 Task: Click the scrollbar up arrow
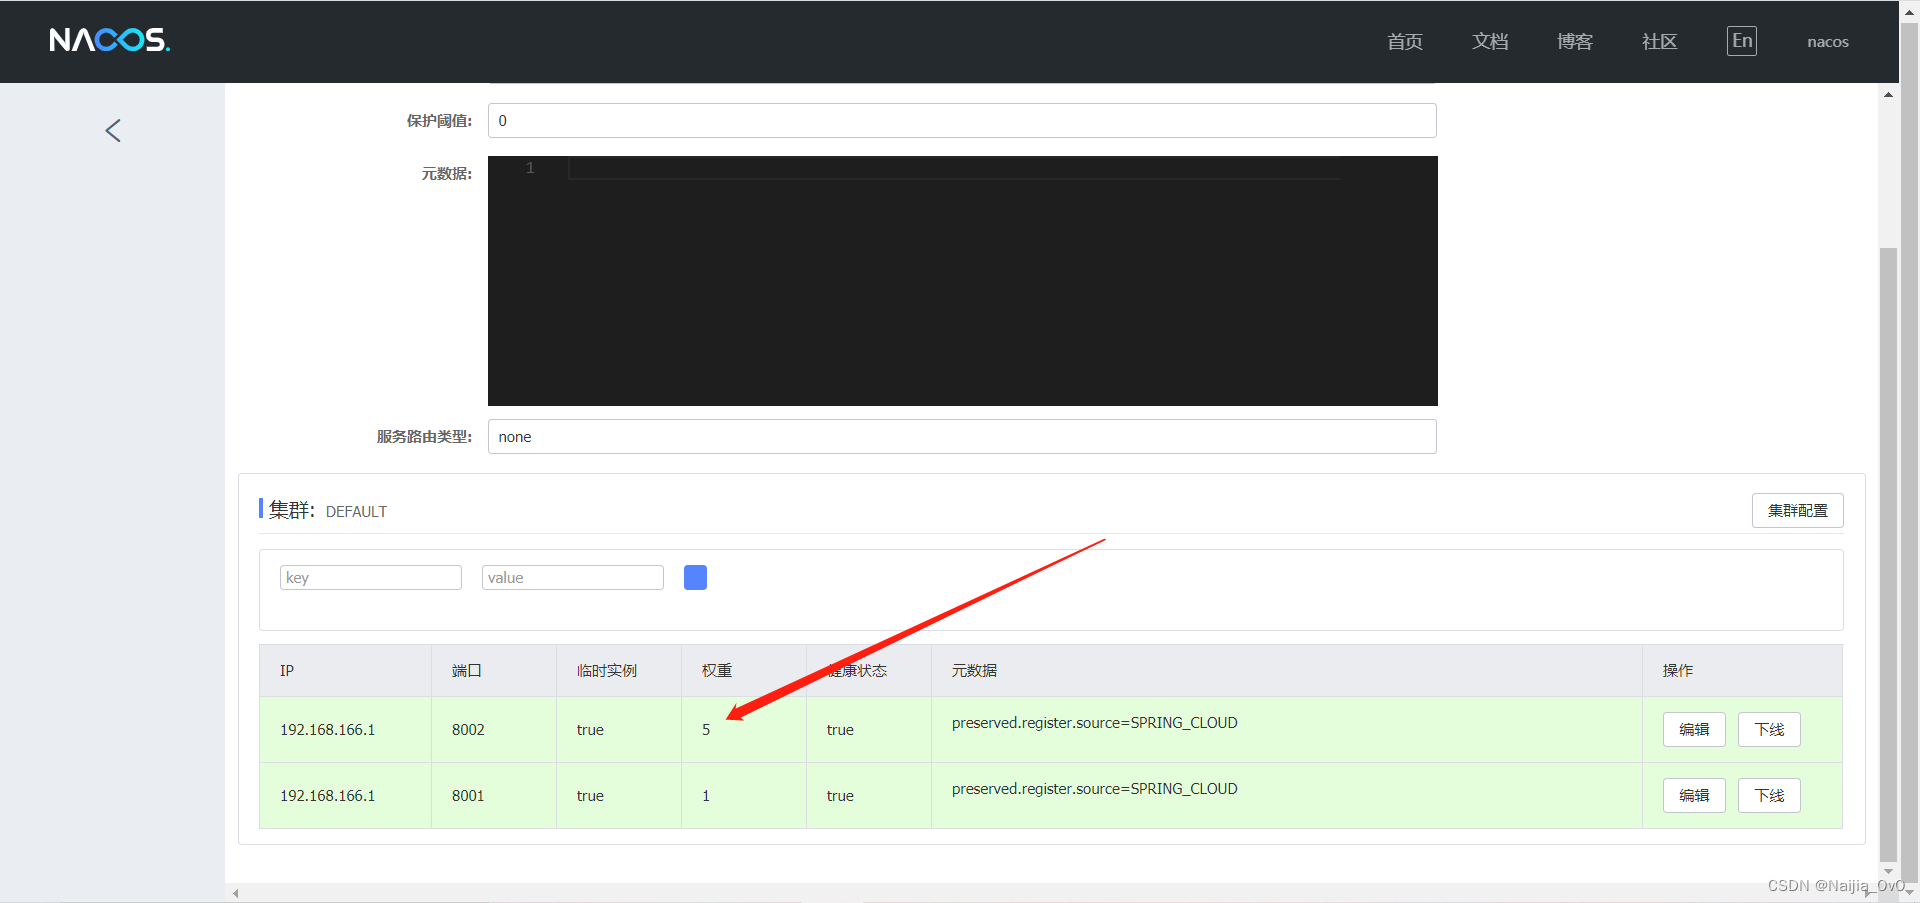tap(1888, 95)
